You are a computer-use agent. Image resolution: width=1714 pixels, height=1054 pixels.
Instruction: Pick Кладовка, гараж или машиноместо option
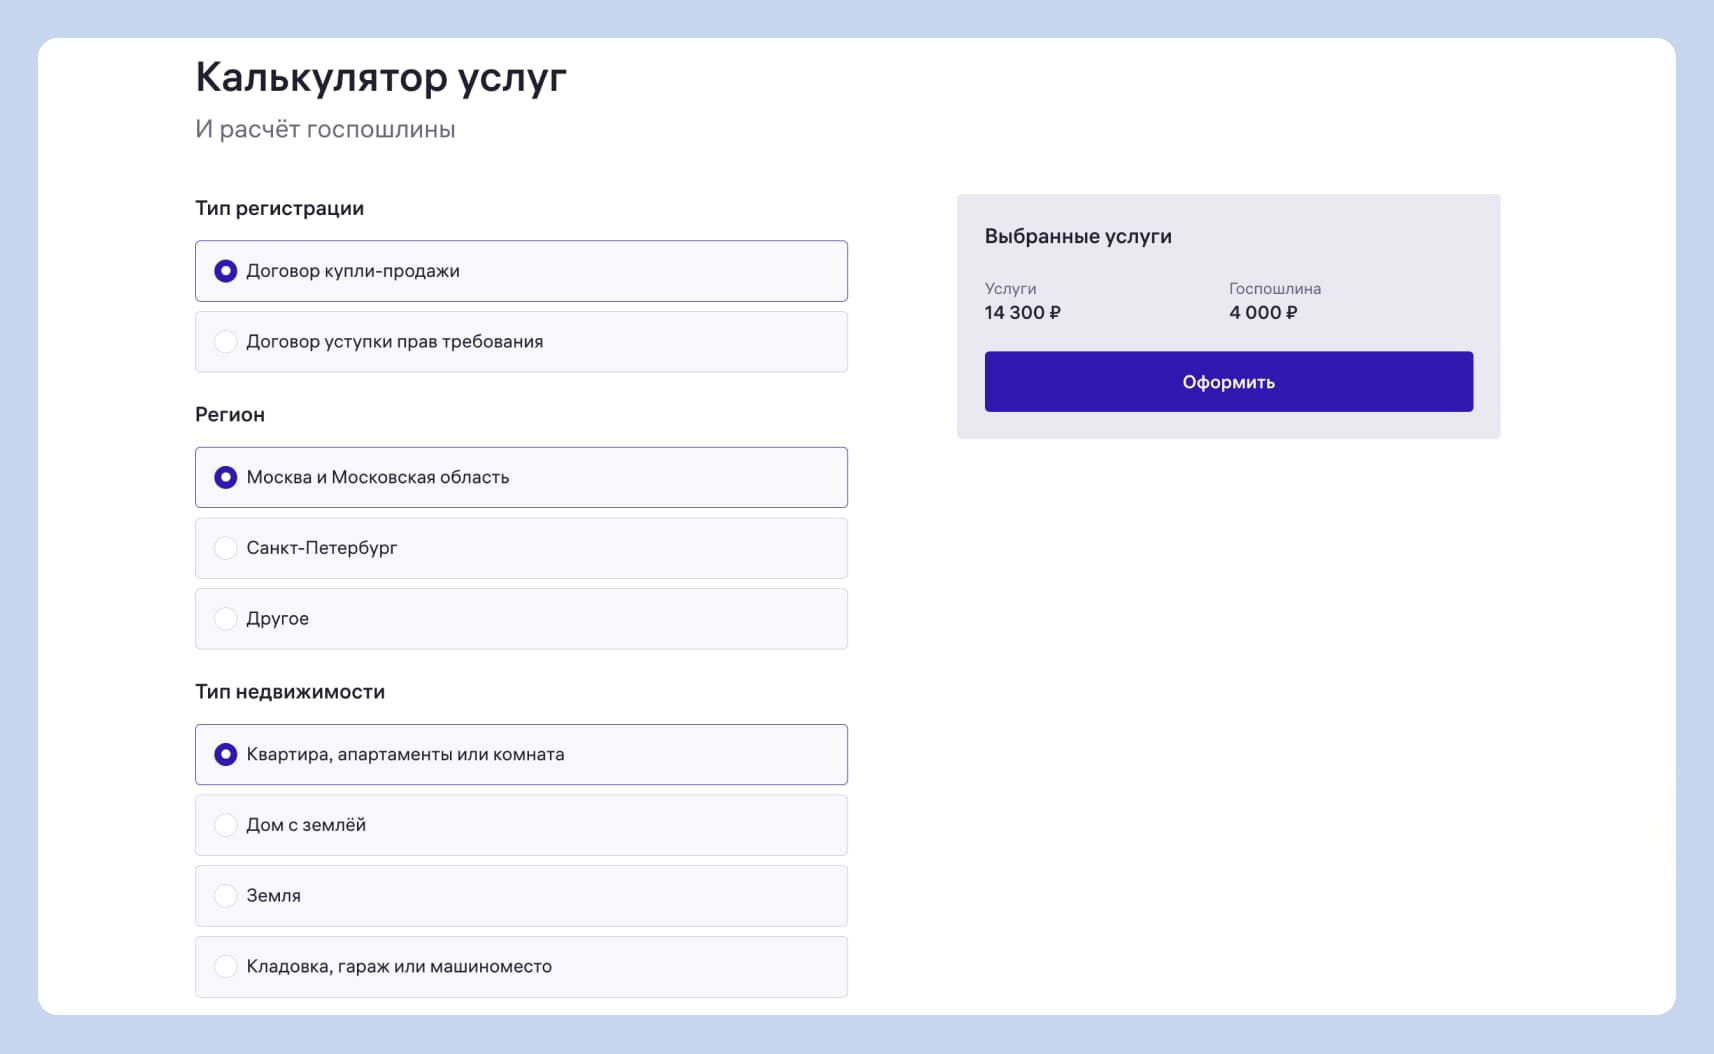pyautogui.click(x=226, y=967)
